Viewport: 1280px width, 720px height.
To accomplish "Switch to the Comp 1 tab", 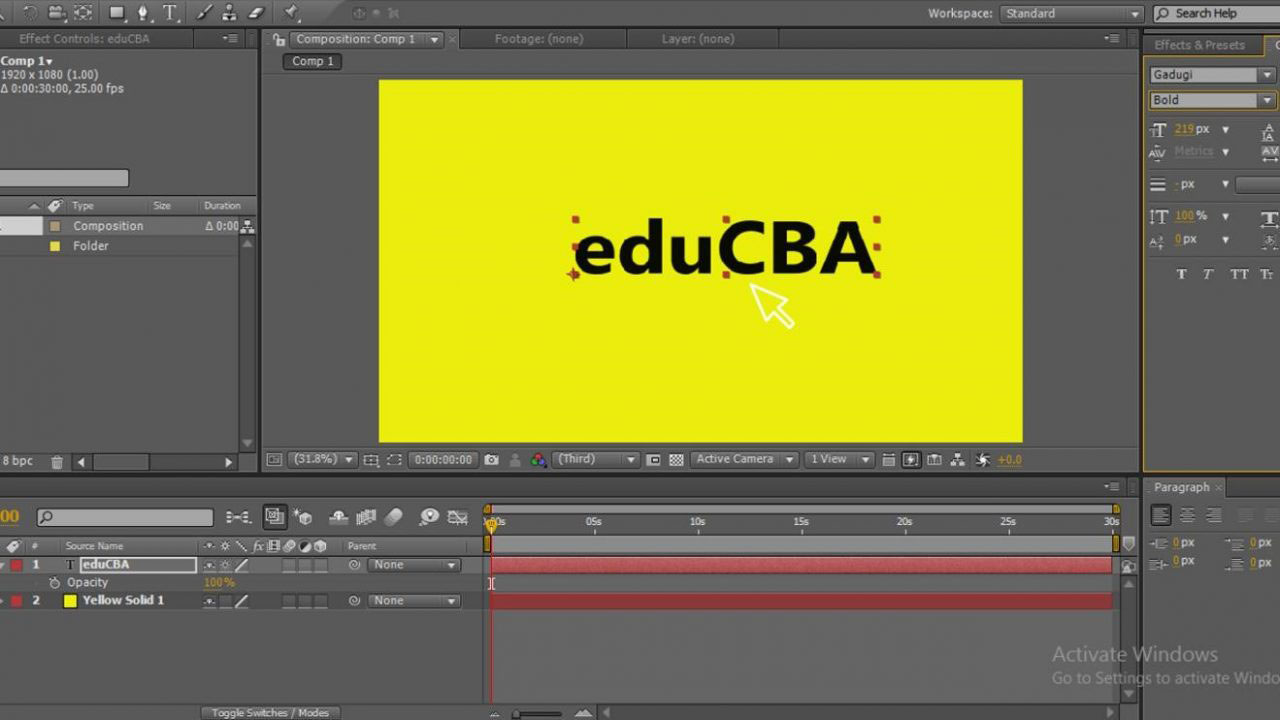I will pyautogui.click(x=311, y=61).
